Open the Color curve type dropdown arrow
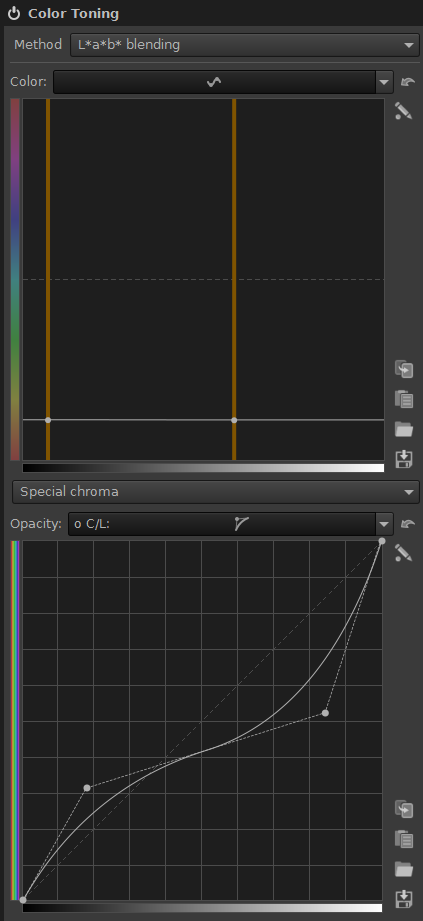The height and width of the screenshot is (921, 423). click(x=384, y=82)
